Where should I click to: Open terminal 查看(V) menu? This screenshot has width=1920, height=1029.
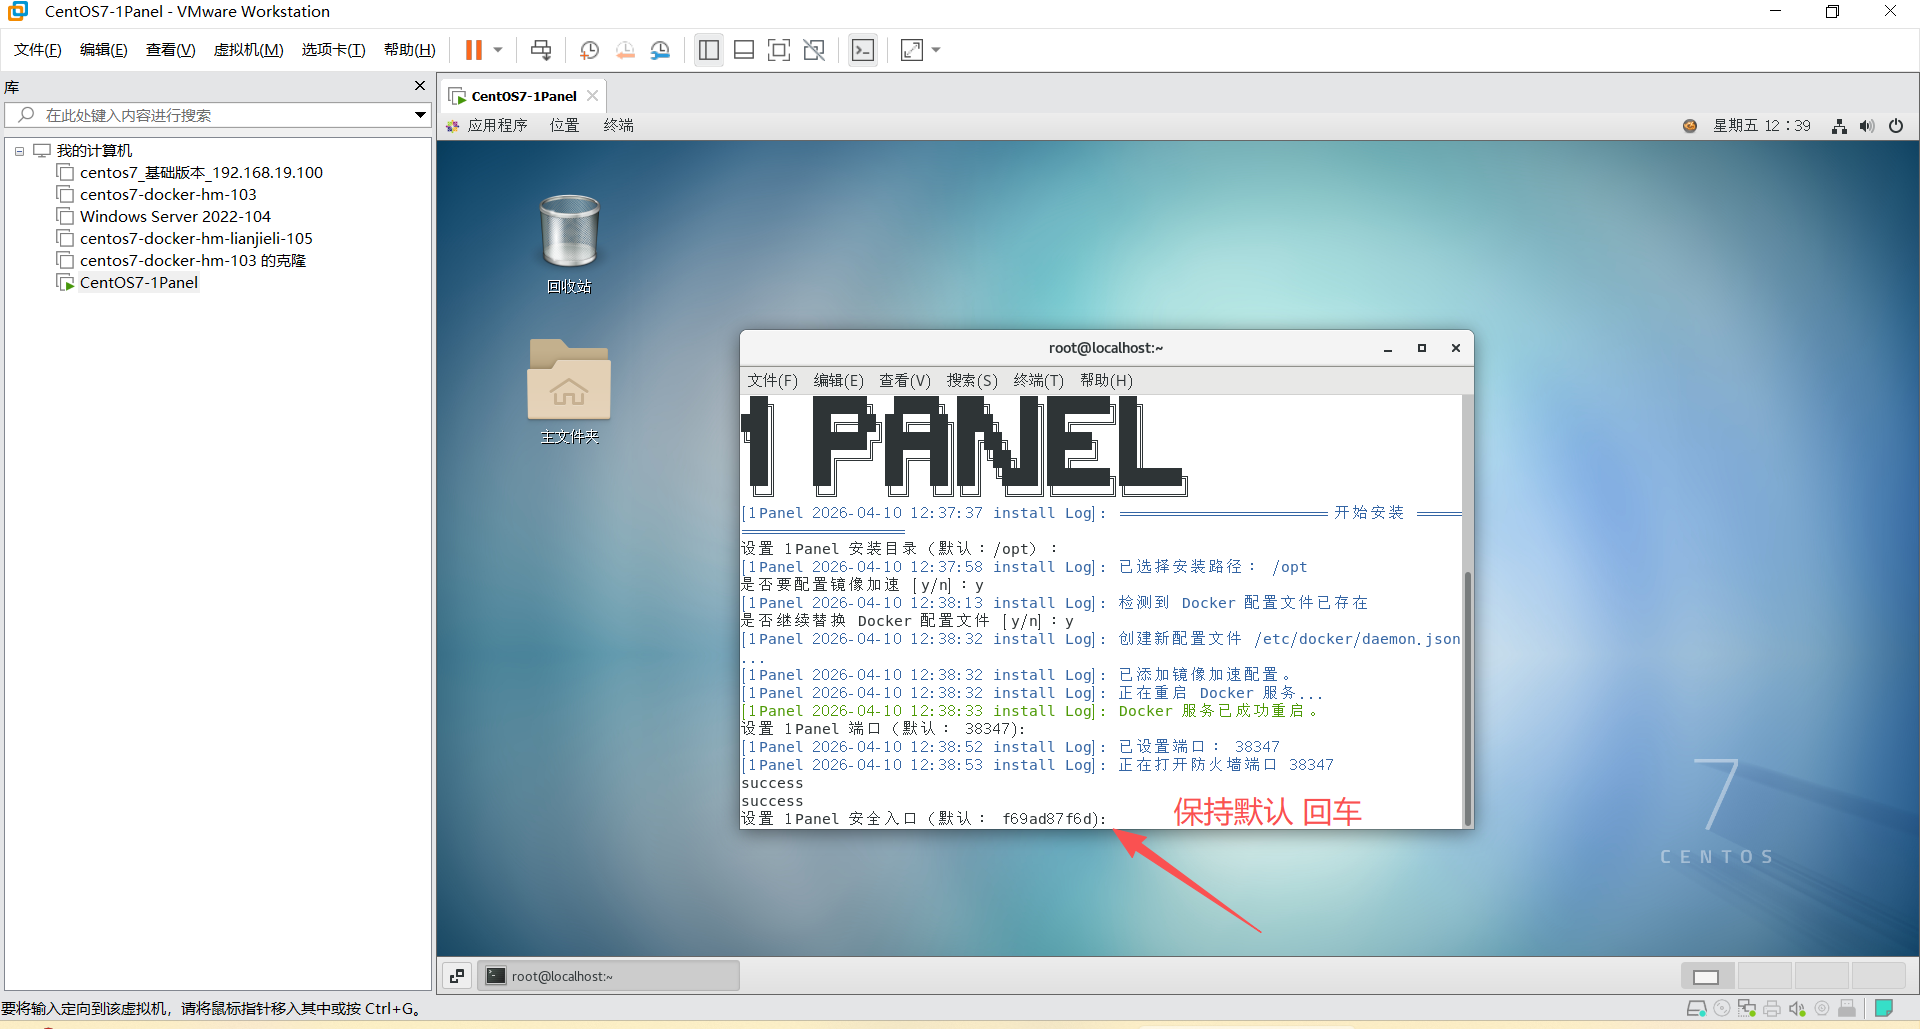(905, 381)
